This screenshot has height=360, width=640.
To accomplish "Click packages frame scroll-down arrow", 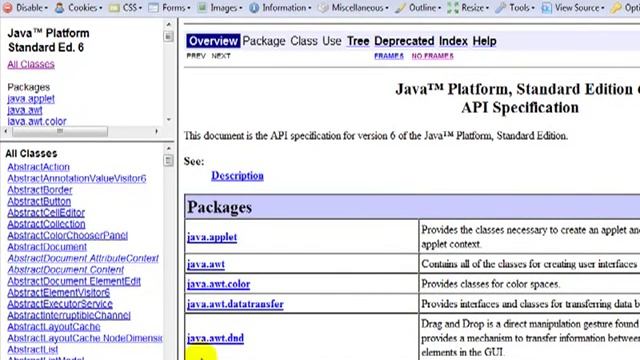I will pos(169,120).
